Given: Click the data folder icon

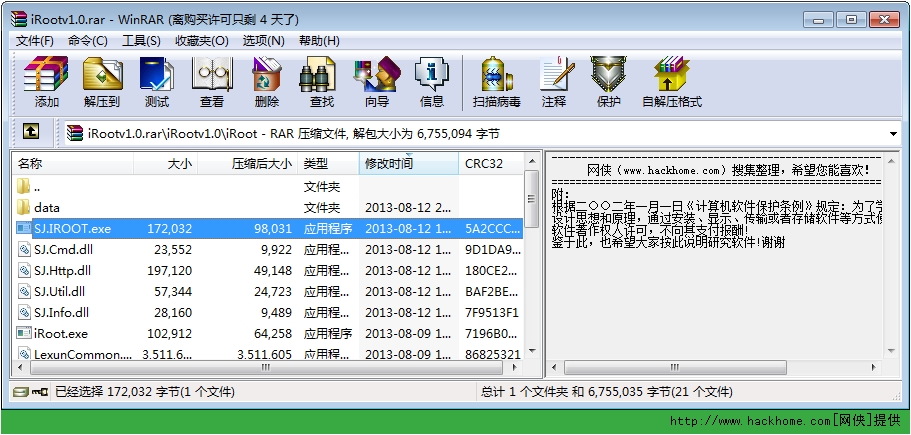Looking at the screenshot, I should 23,207.
